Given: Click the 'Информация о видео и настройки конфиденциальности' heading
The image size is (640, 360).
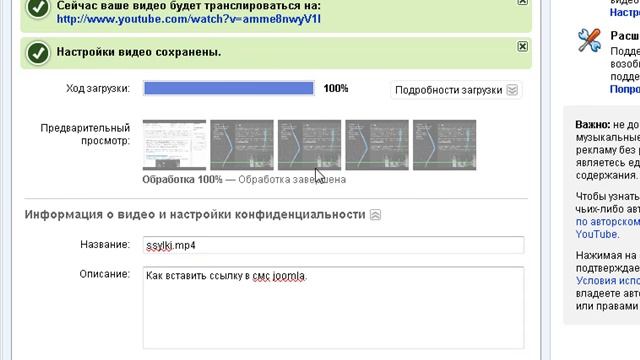Looking at the screenshot, I should [x=195, y=215].
